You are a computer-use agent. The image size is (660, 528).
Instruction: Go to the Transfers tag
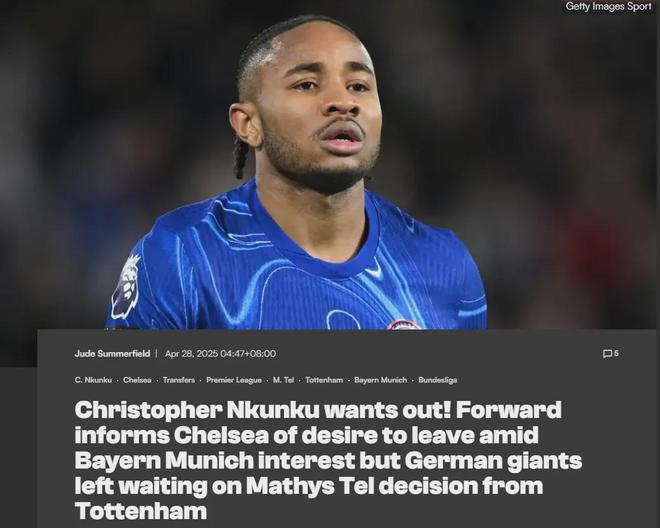178,380
